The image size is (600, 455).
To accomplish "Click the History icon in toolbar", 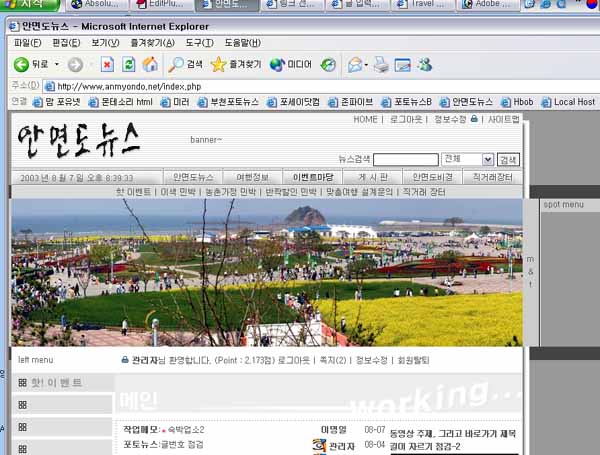I will (328, 64).
